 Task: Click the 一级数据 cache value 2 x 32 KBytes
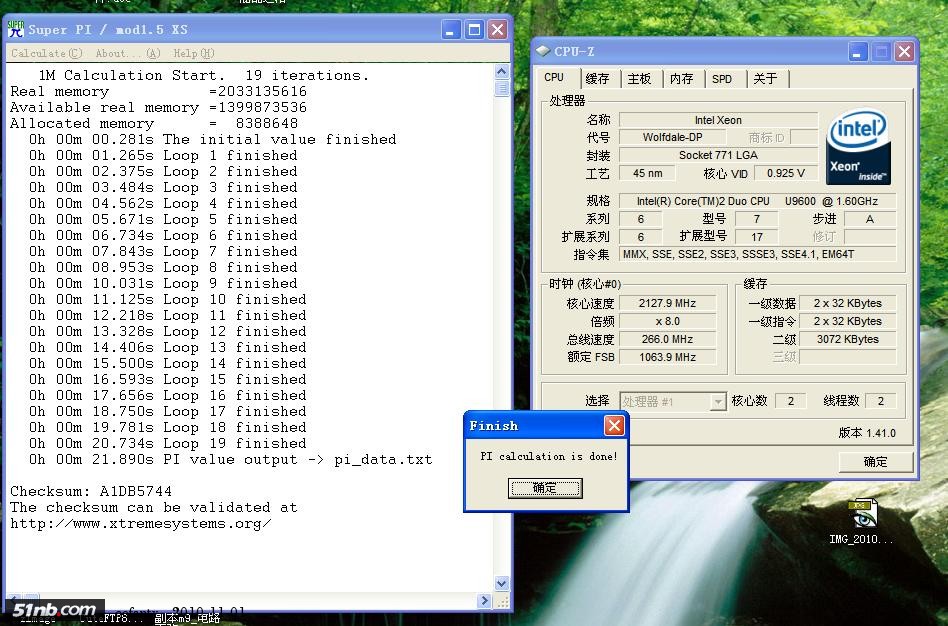point(848,303)
